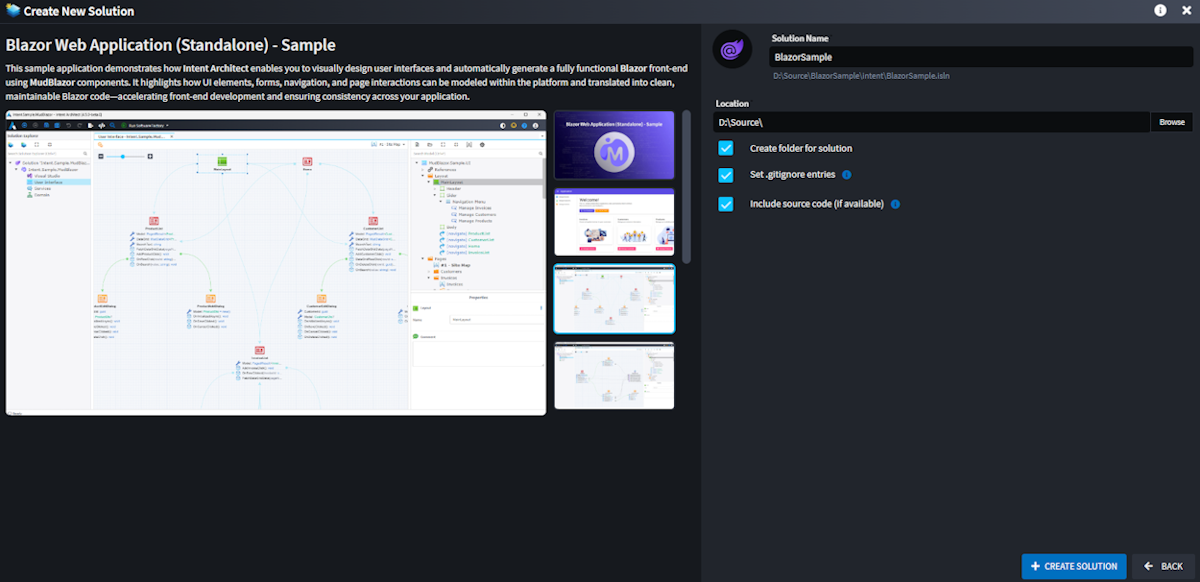Go back with the Back button
Viewport: 1200px width, 582px height.
[x=1162, y=566]
